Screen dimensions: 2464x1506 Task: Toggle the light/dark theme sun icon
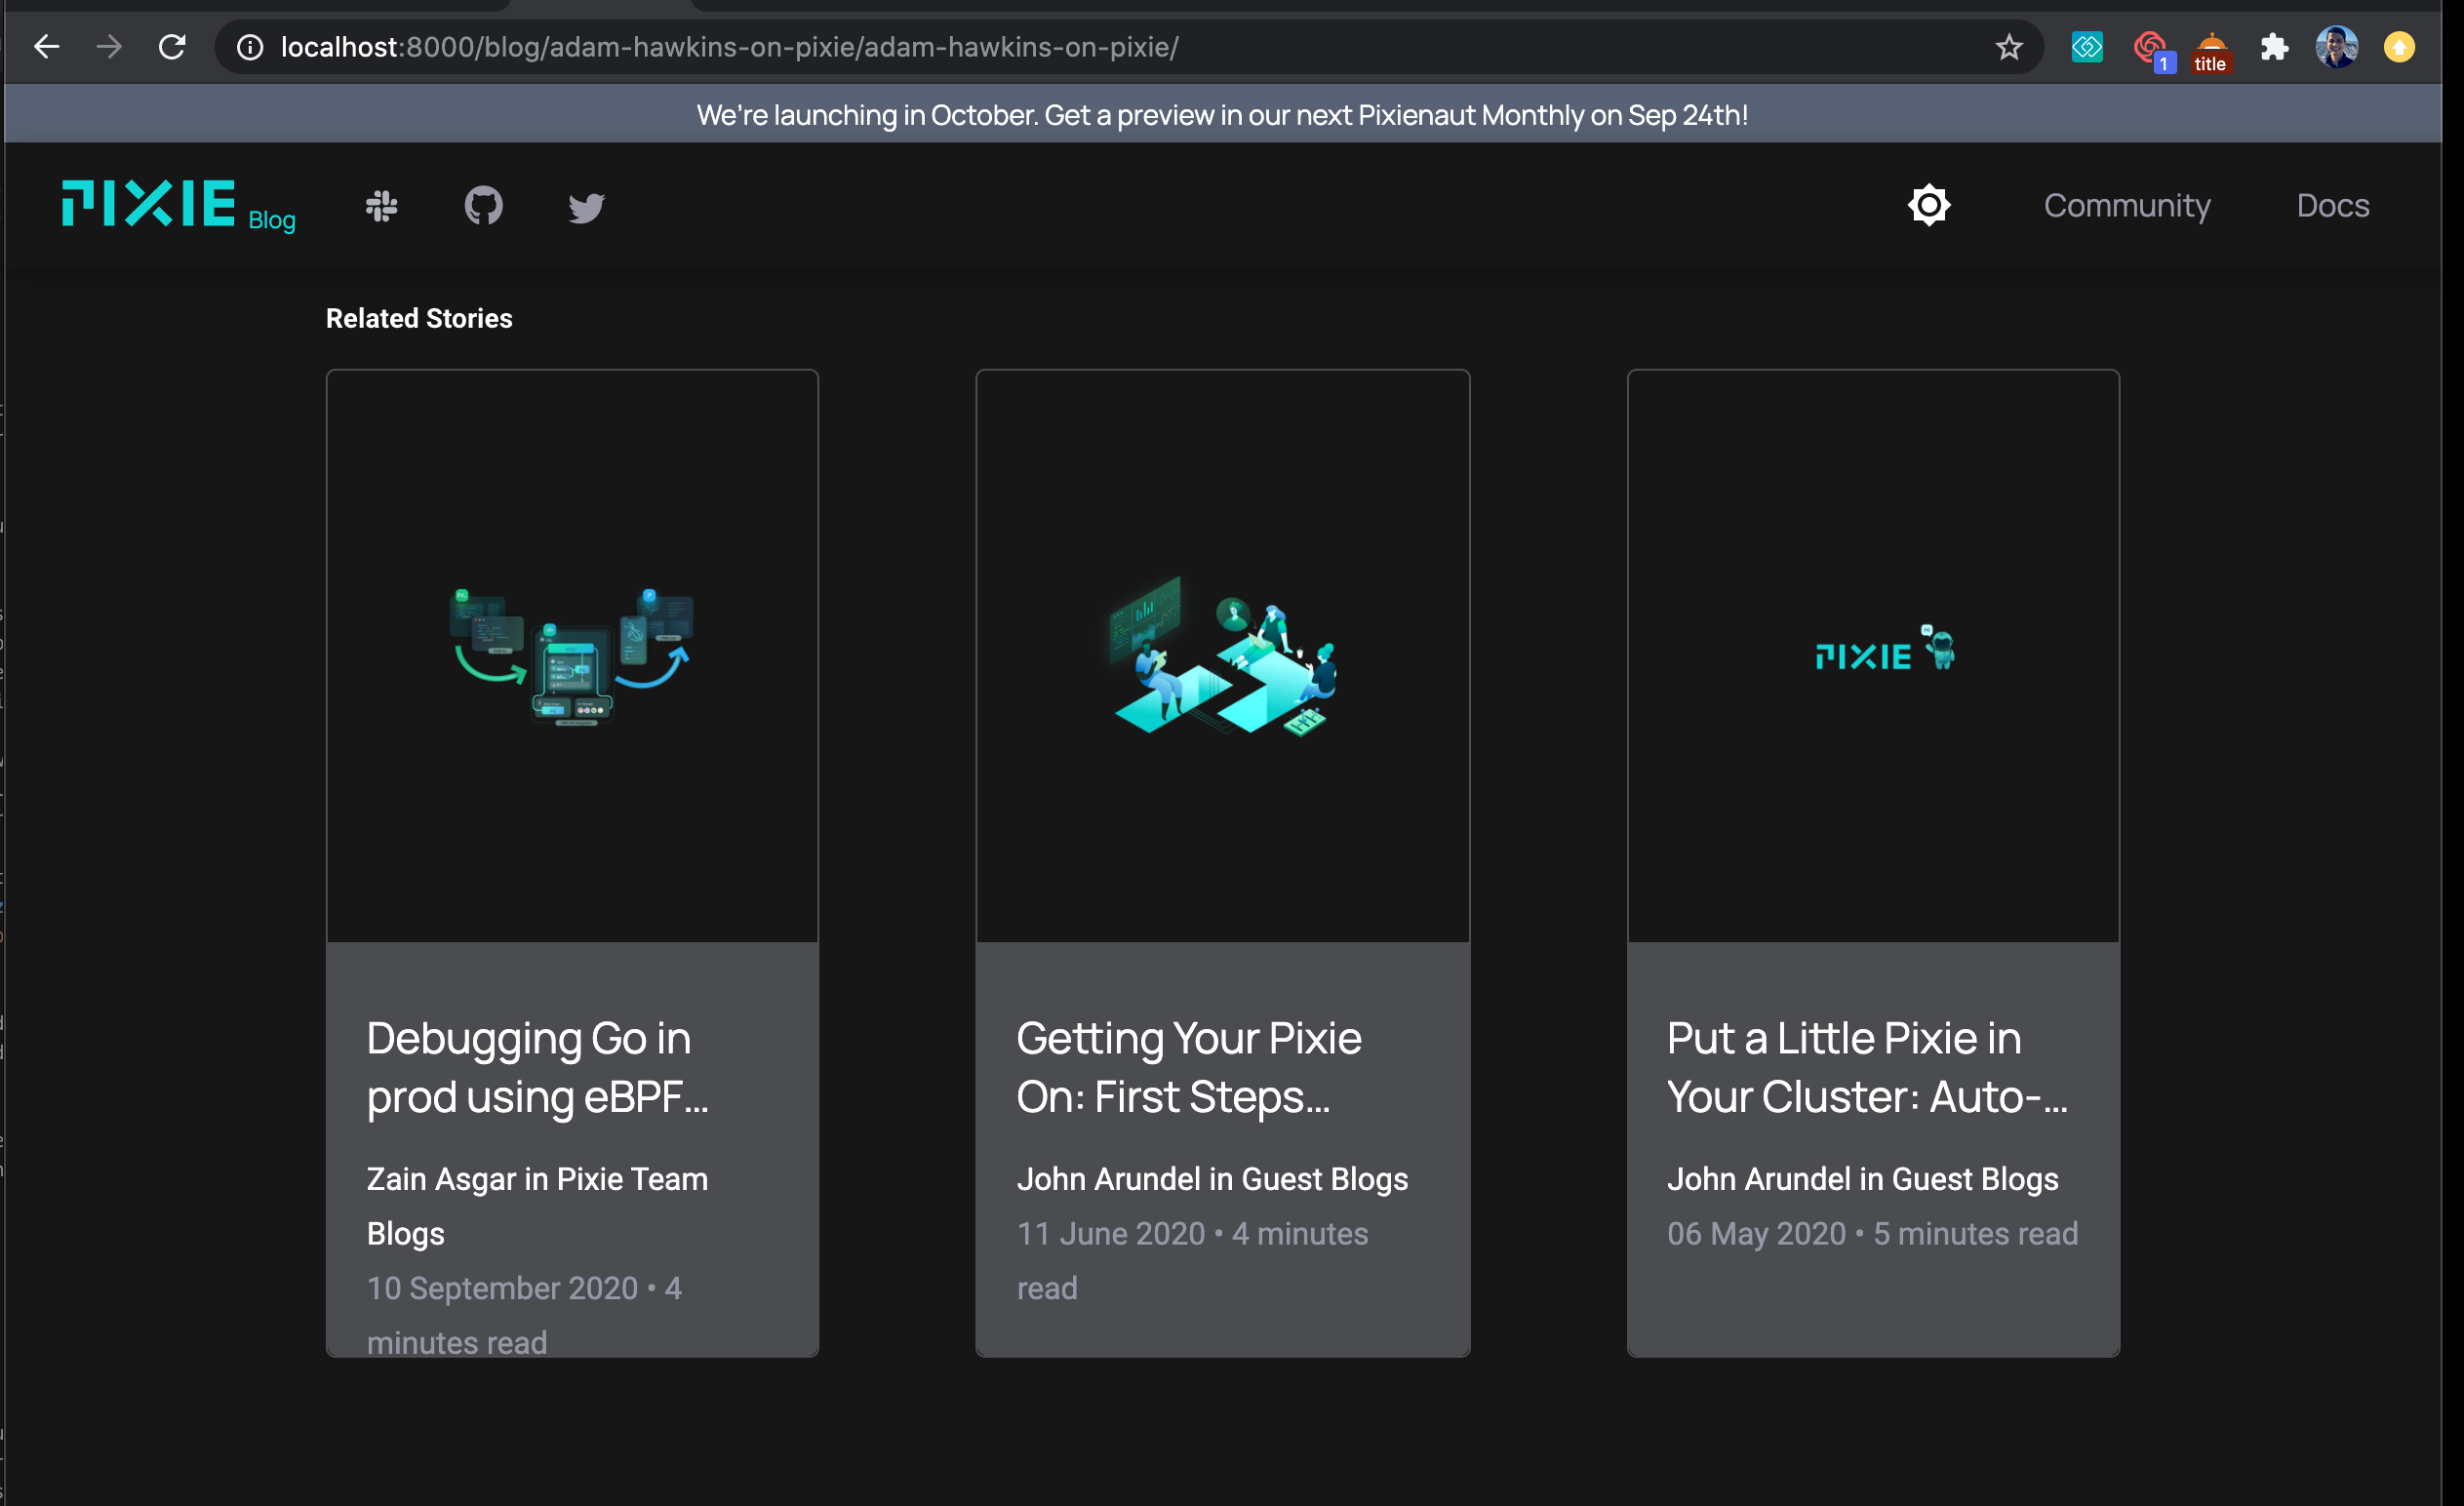pos(1928,205)
